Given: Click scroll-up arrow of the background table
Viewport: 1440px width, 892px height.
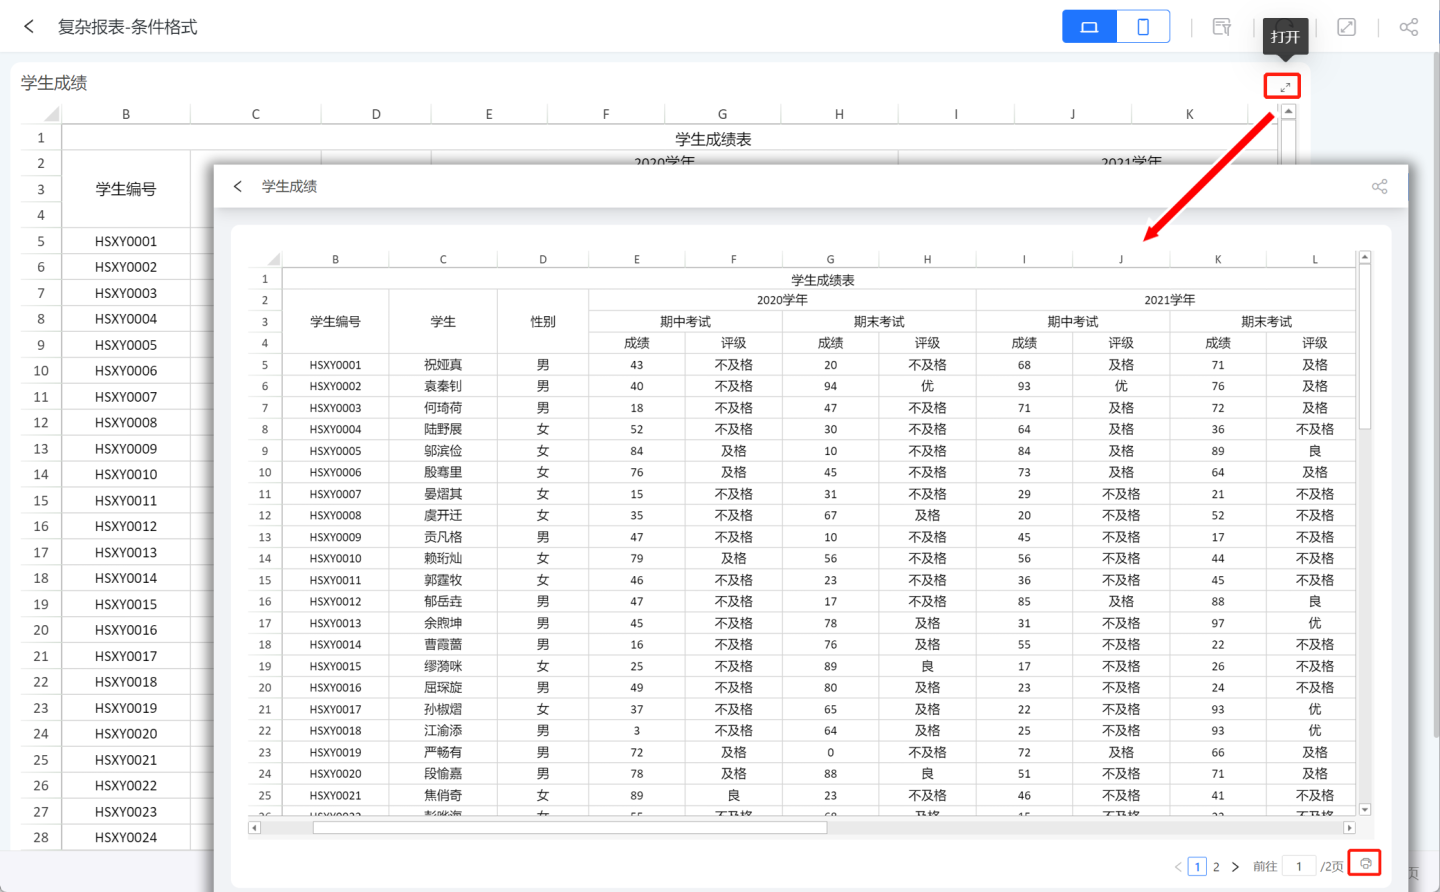Looking at the screenshot, I should point(1288,112).
